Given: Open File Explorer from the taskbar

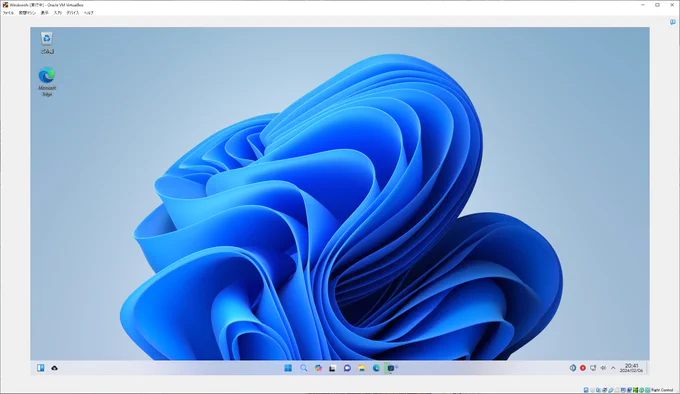Looking at the screenshot, I should coord(362,368).
